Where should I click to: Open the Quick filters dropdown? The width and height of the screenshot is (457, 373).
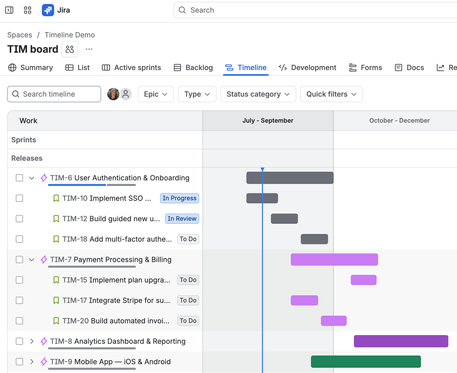coord(331,94)
